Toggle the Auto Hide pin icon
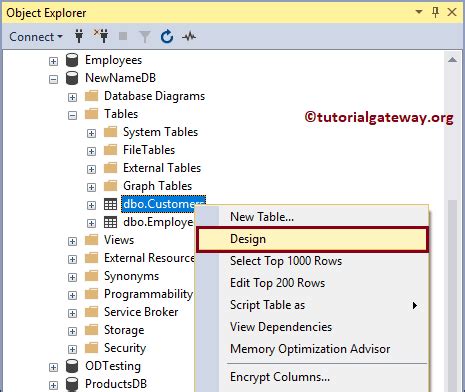Image resolution: width=465 pixels, height=392 pixels. click(435, 12)
